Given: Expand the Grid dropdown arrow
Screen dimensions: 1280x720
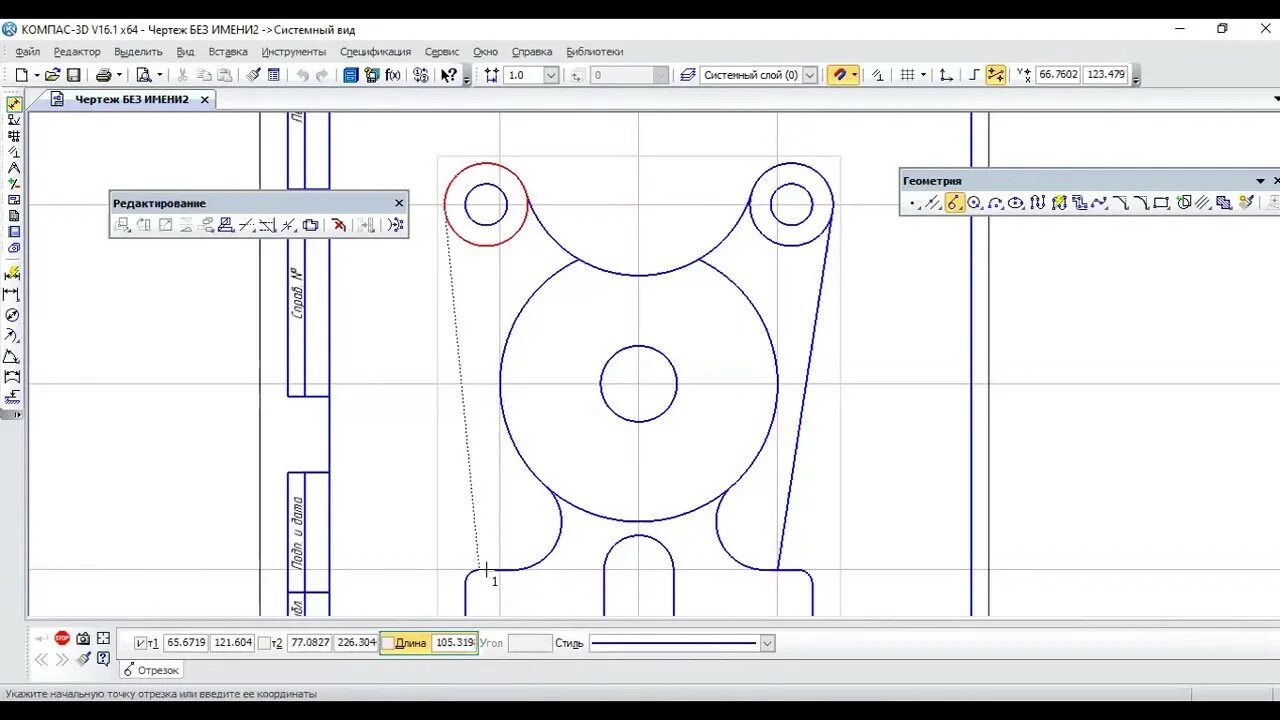Looking at the screenshot, I should [x=923, y=75].
